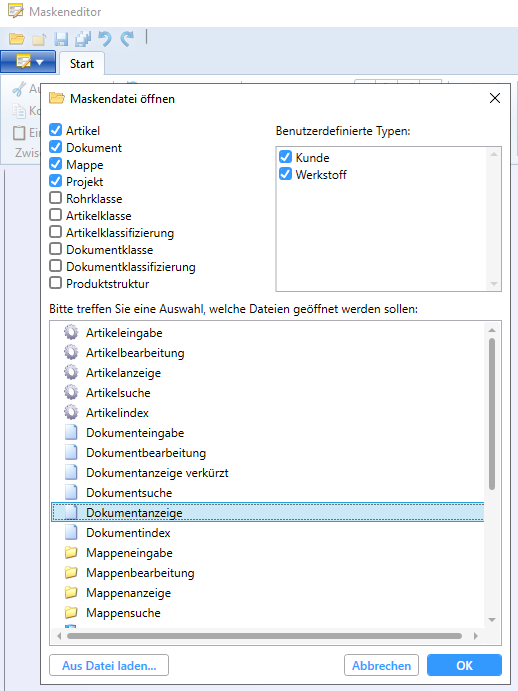Click file list scrollbar down arrow
The height and width of the screenshot is (691, 518).
[x=492, y=620]
